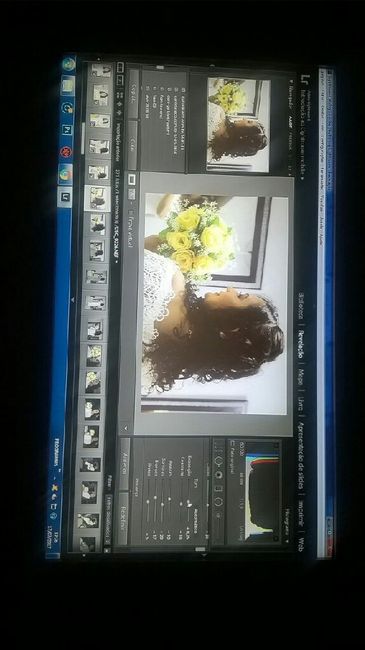Click the Pretos slider handle

click(x=148, y=501)
